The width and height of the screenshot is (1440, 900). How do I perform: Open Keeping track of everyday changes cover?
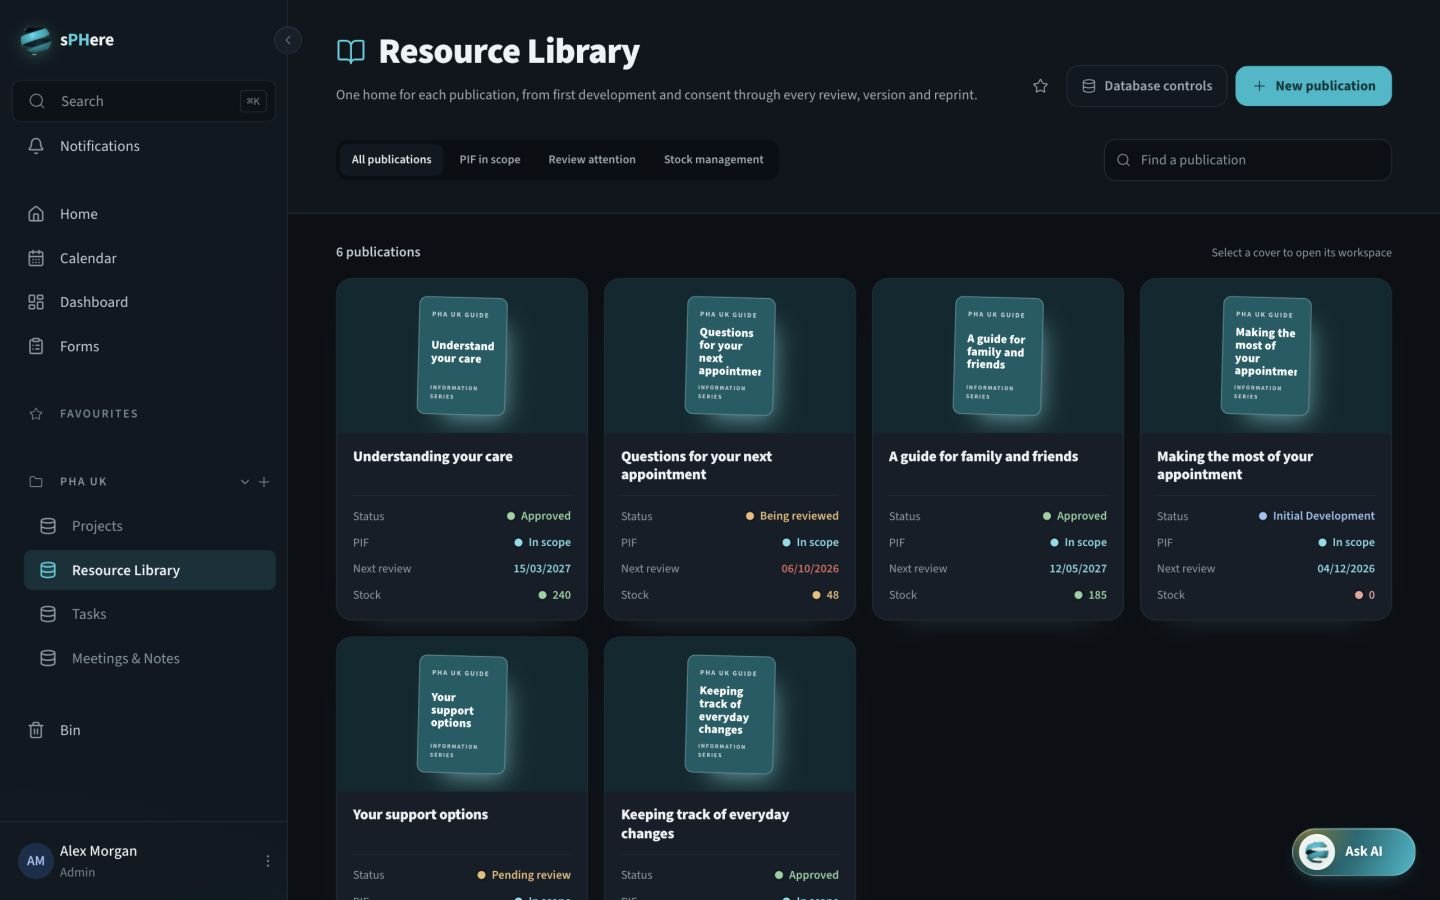[730, 714]
